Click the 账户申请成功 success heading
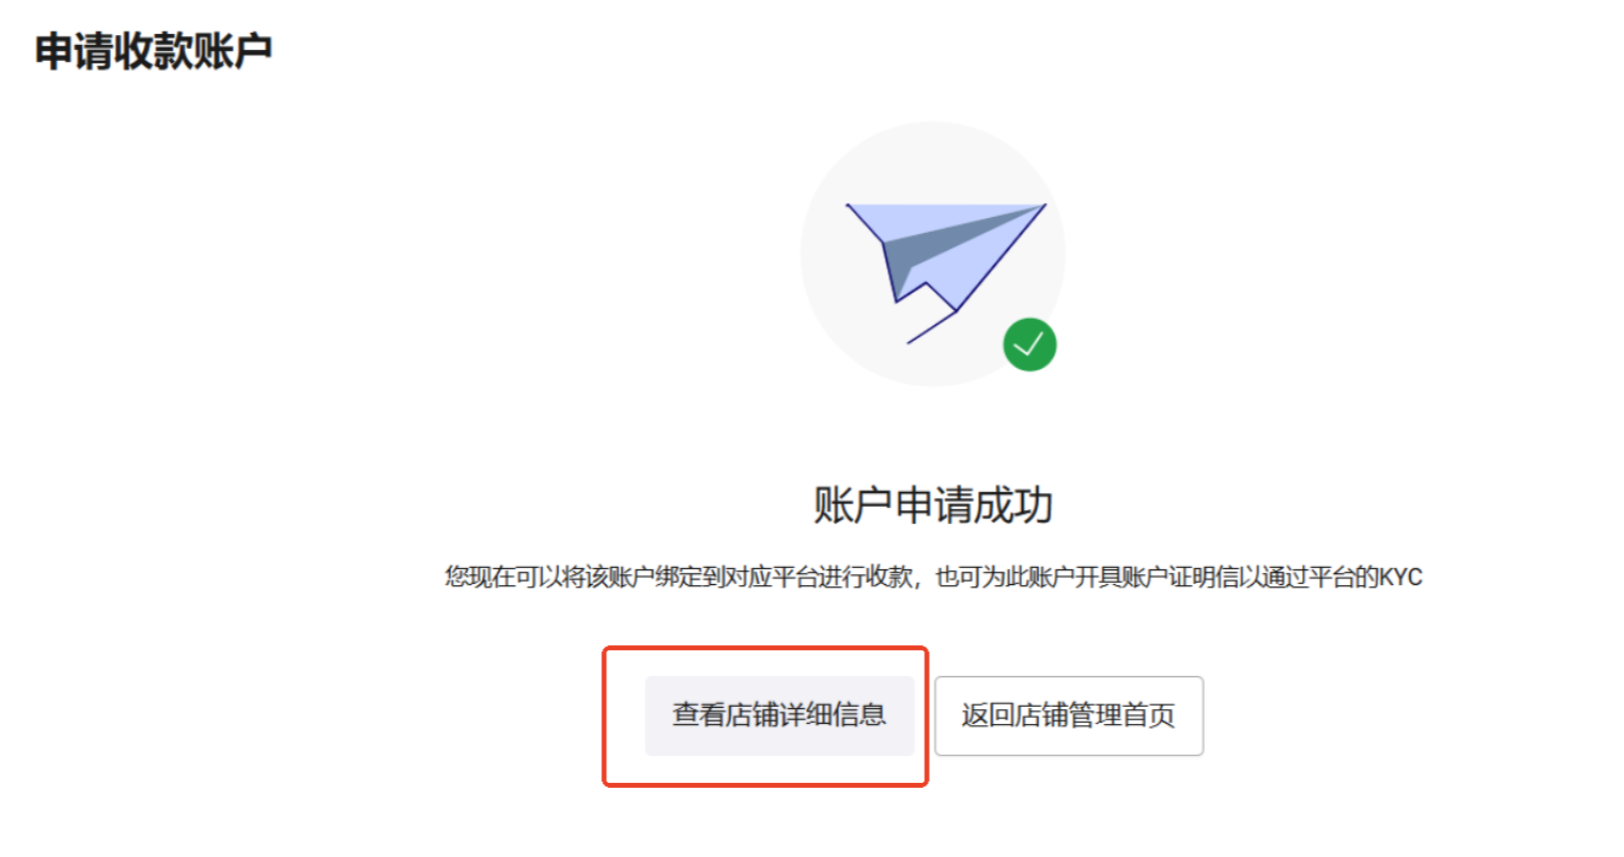Viewport: 1624px width, 857px height. point(933,505)
